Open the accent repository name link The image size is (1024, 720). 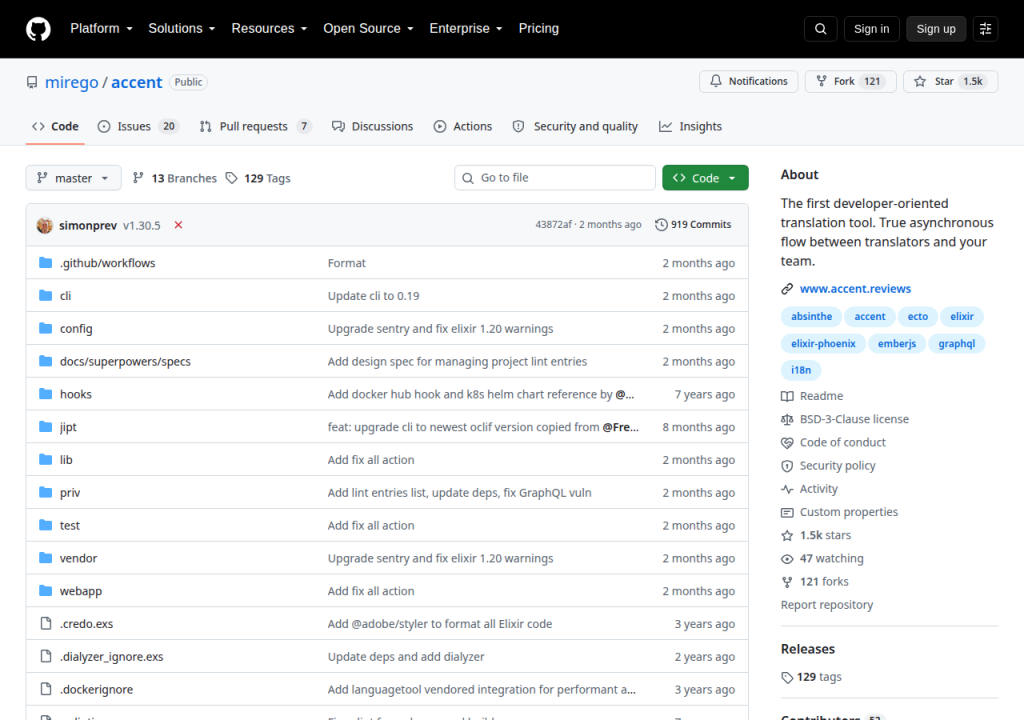[136, 82]
